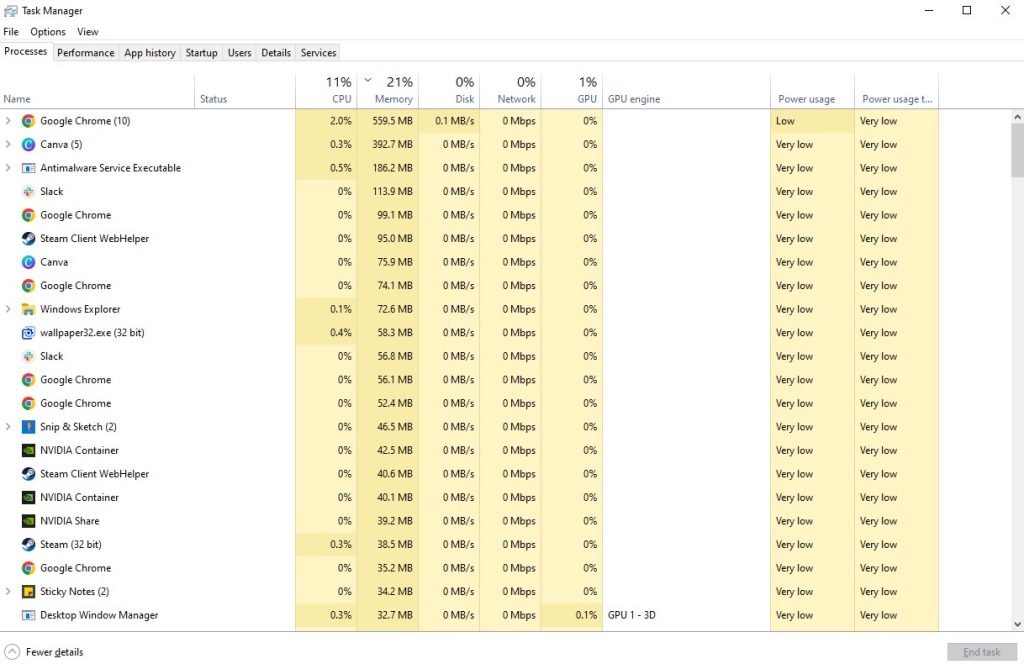Viewport: 1024px width, 669px height.
Task: Click the Slack icon at 113.9 MB
Action: tap(28, 191)
